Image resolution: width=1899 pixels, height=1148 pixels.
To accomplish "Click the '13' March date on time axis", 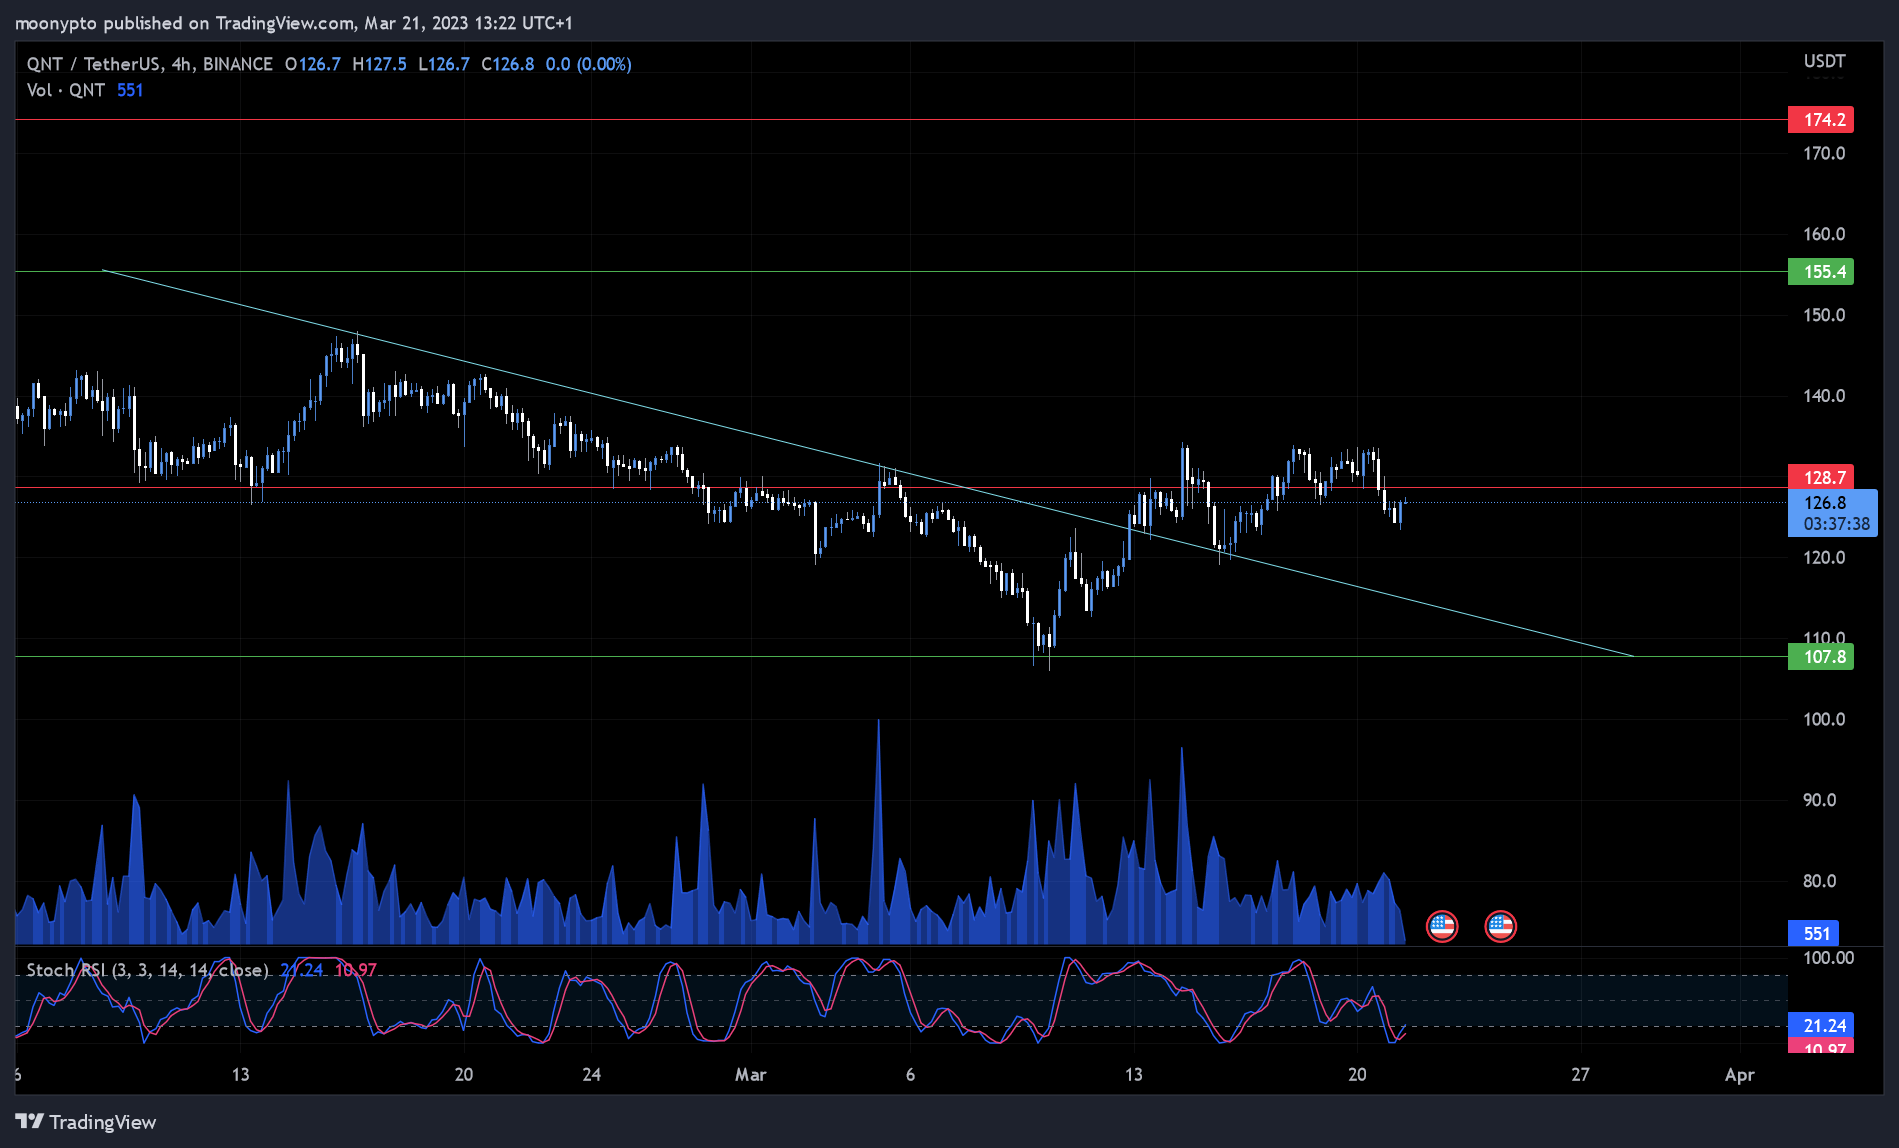I will (x=1133, y=1075).
